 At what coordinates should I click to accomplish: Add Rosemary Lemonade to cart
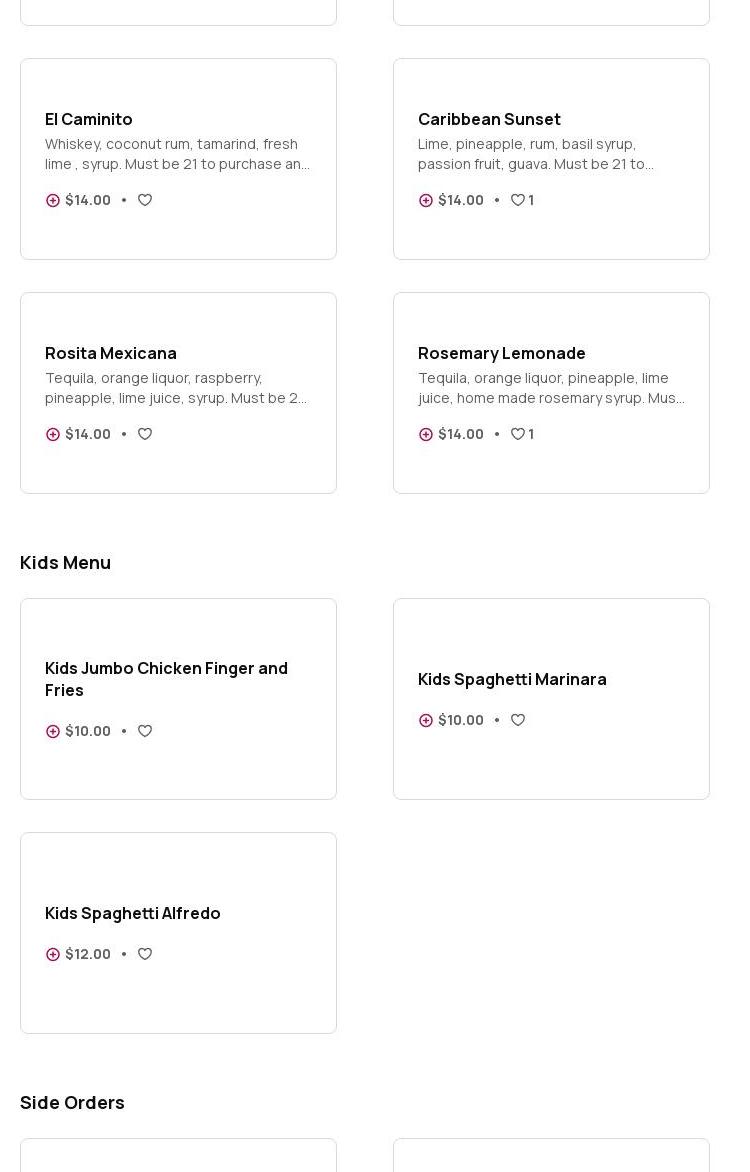[426, 434]
